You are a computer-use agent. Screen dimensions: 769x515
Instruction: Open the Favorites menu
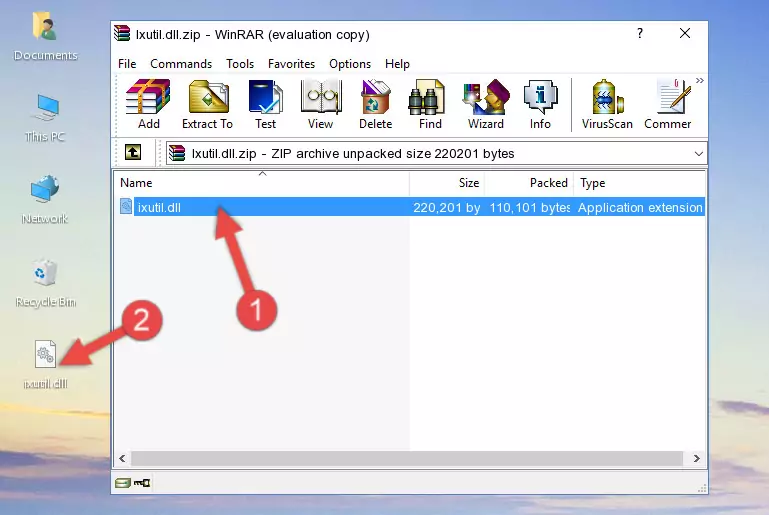(x=291, y=64)
